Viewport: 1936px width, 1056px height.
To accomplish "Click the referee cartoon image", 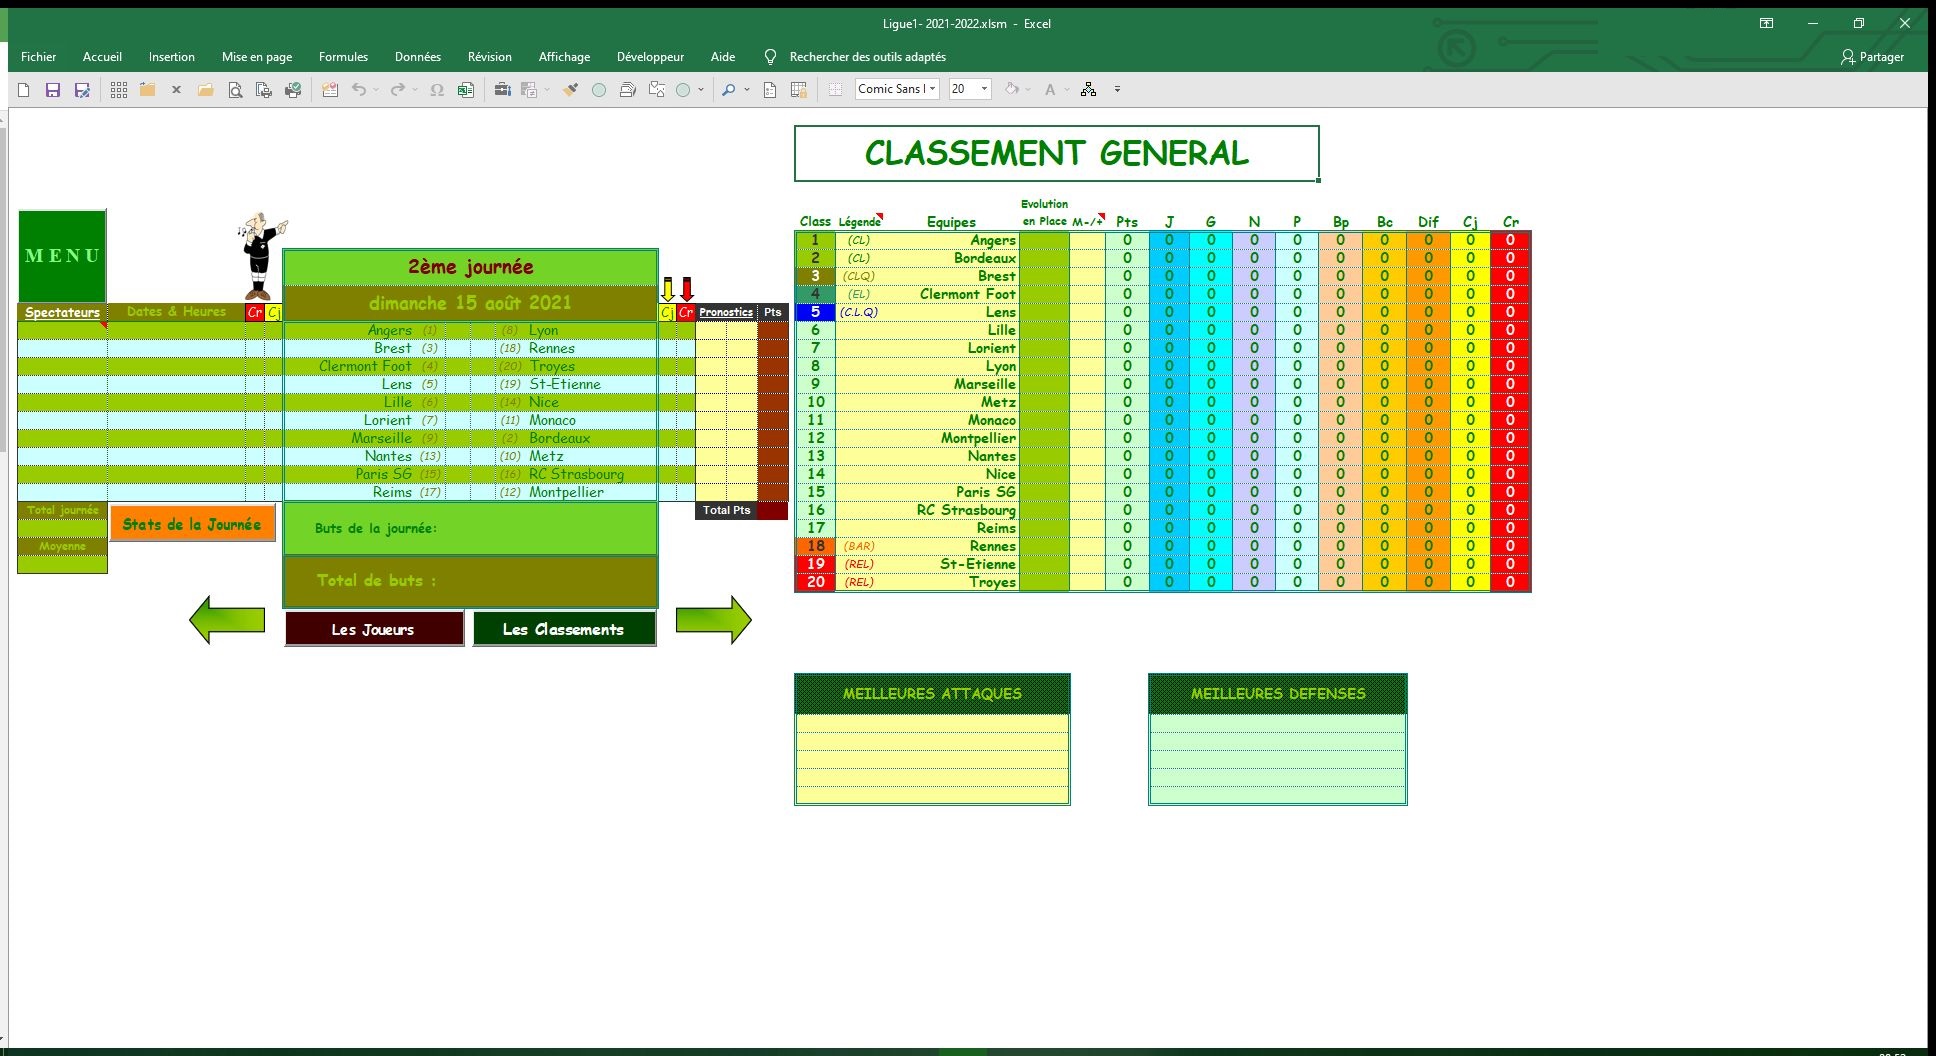I will (261, 255).
